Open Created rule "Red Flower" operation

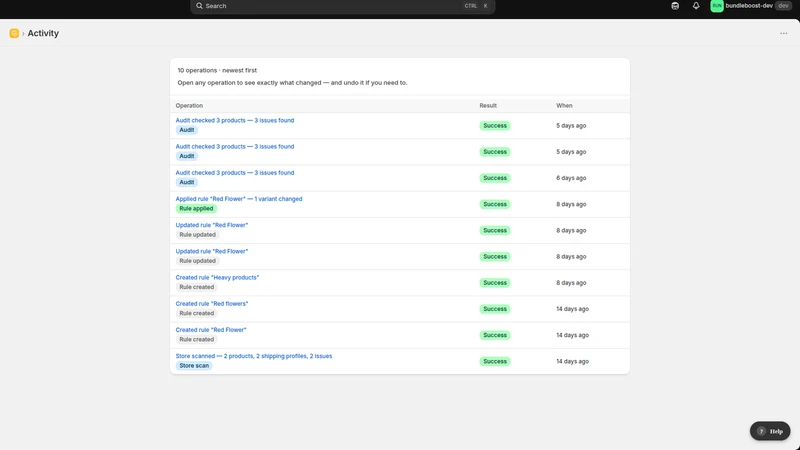pos(211,330)
